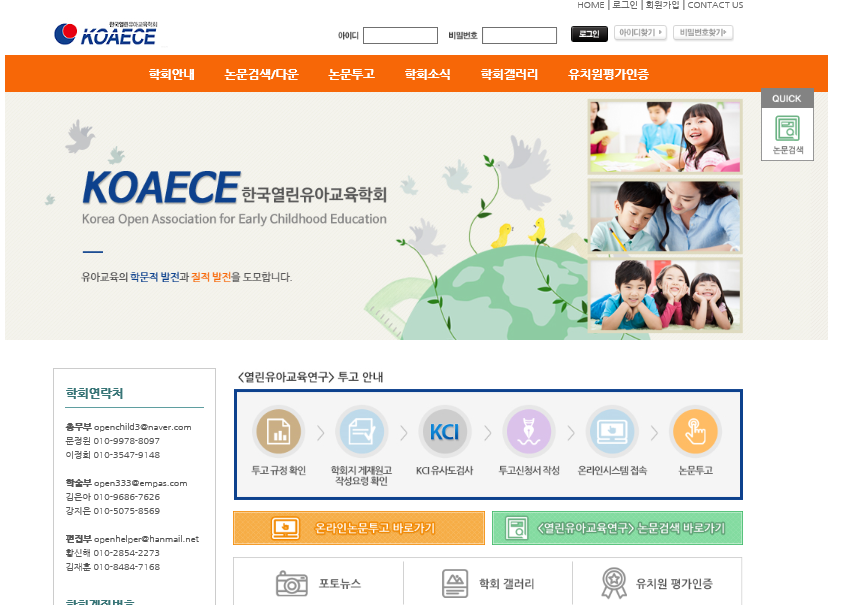Click the phone number 010-9978-8097
The height and width of the screenshot is (605, 851).
126,441
